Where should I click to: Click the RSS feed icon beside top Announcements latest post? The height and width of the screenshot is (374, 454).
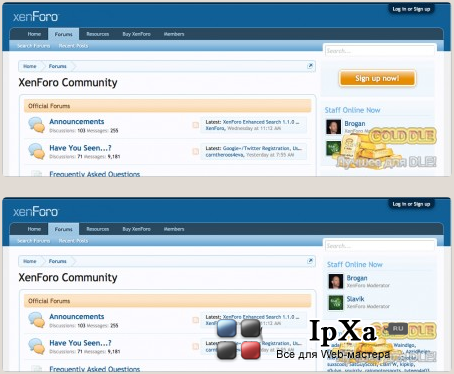coord(196,125)
